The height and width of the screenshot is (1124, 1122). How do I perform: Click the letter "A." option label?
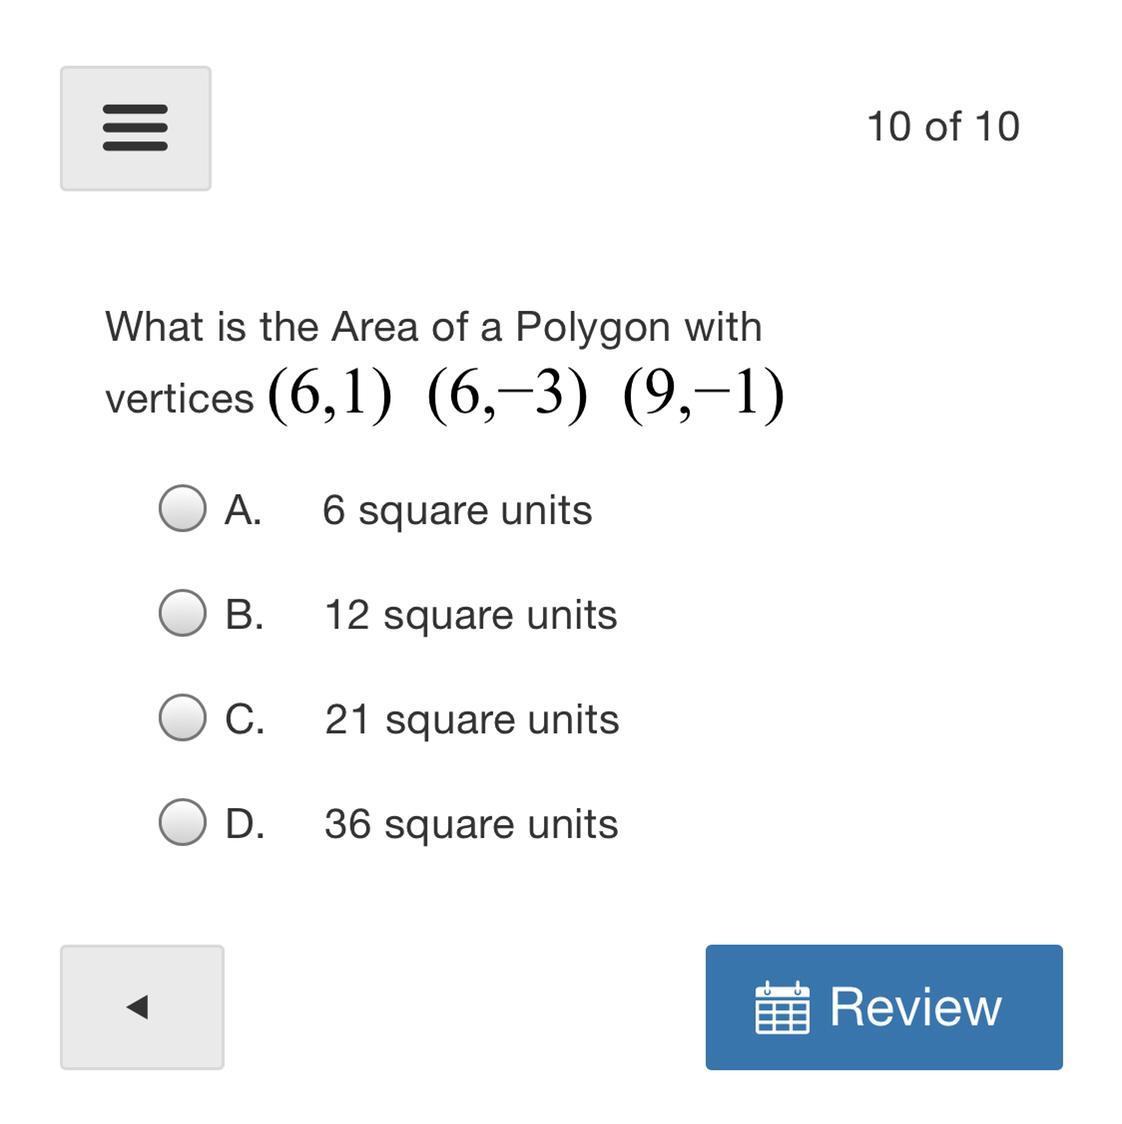(x=243, y=510)
